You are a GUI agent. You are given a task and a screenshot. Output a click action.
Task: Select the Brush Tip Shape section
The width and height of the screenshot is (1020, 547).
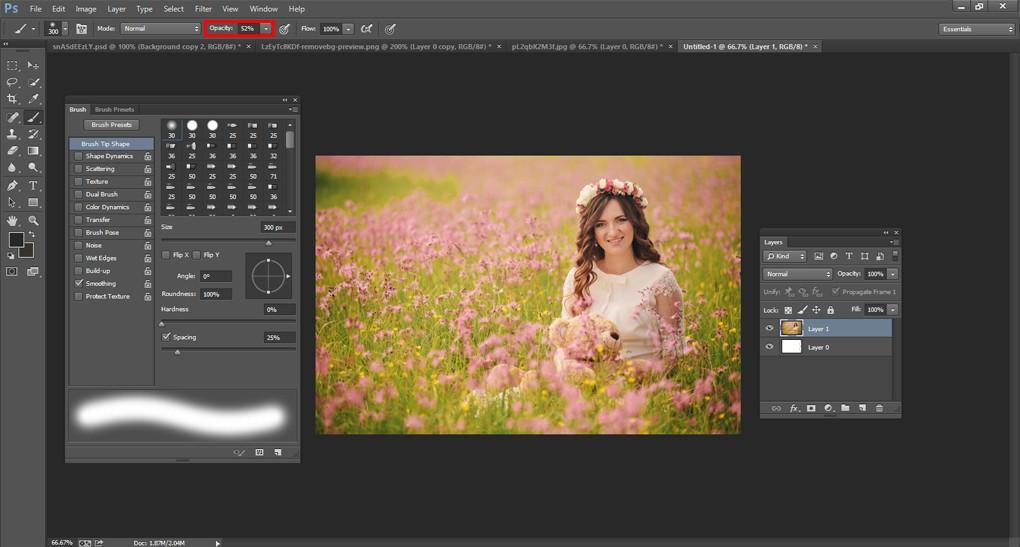pyautogui.click(x=111, y=144)
